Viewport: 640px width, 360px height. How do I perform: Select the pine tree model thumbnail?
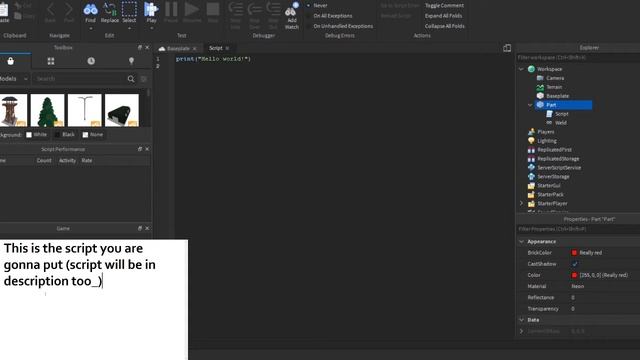(x=47, y=110)
